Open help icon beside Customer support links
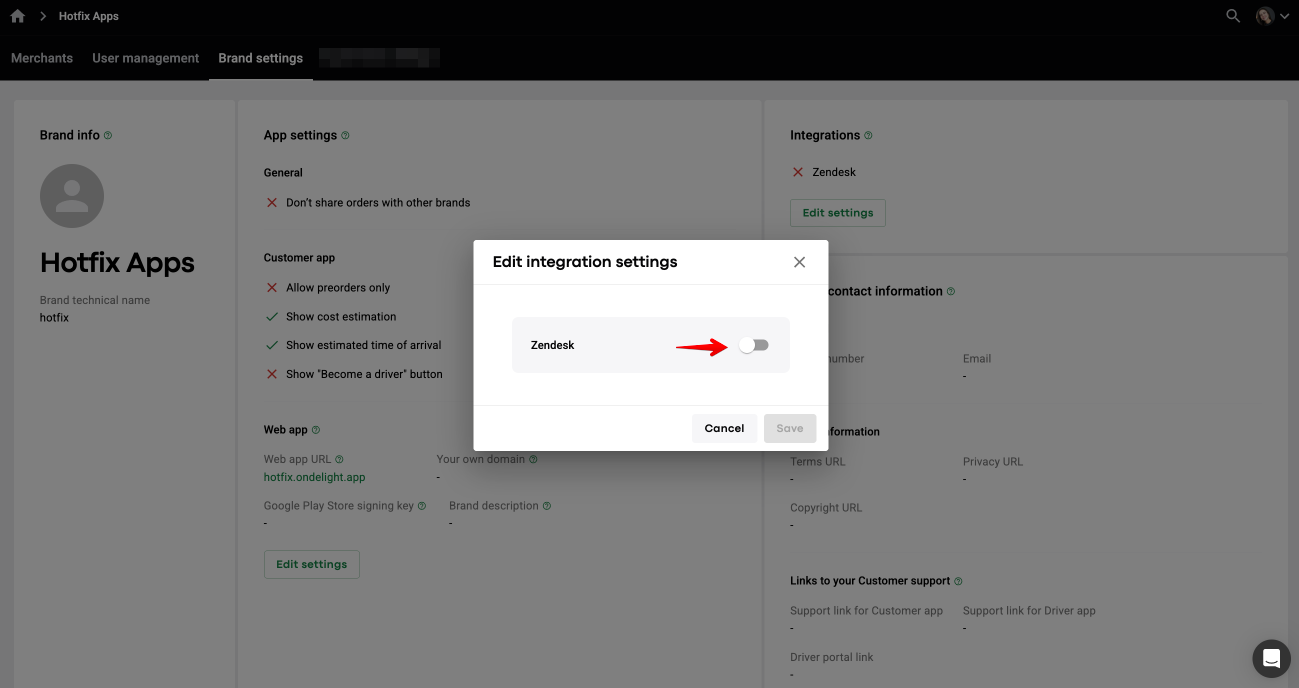Image resolution: width=1299 pixels, height=688 pixels. pos(959,581)
